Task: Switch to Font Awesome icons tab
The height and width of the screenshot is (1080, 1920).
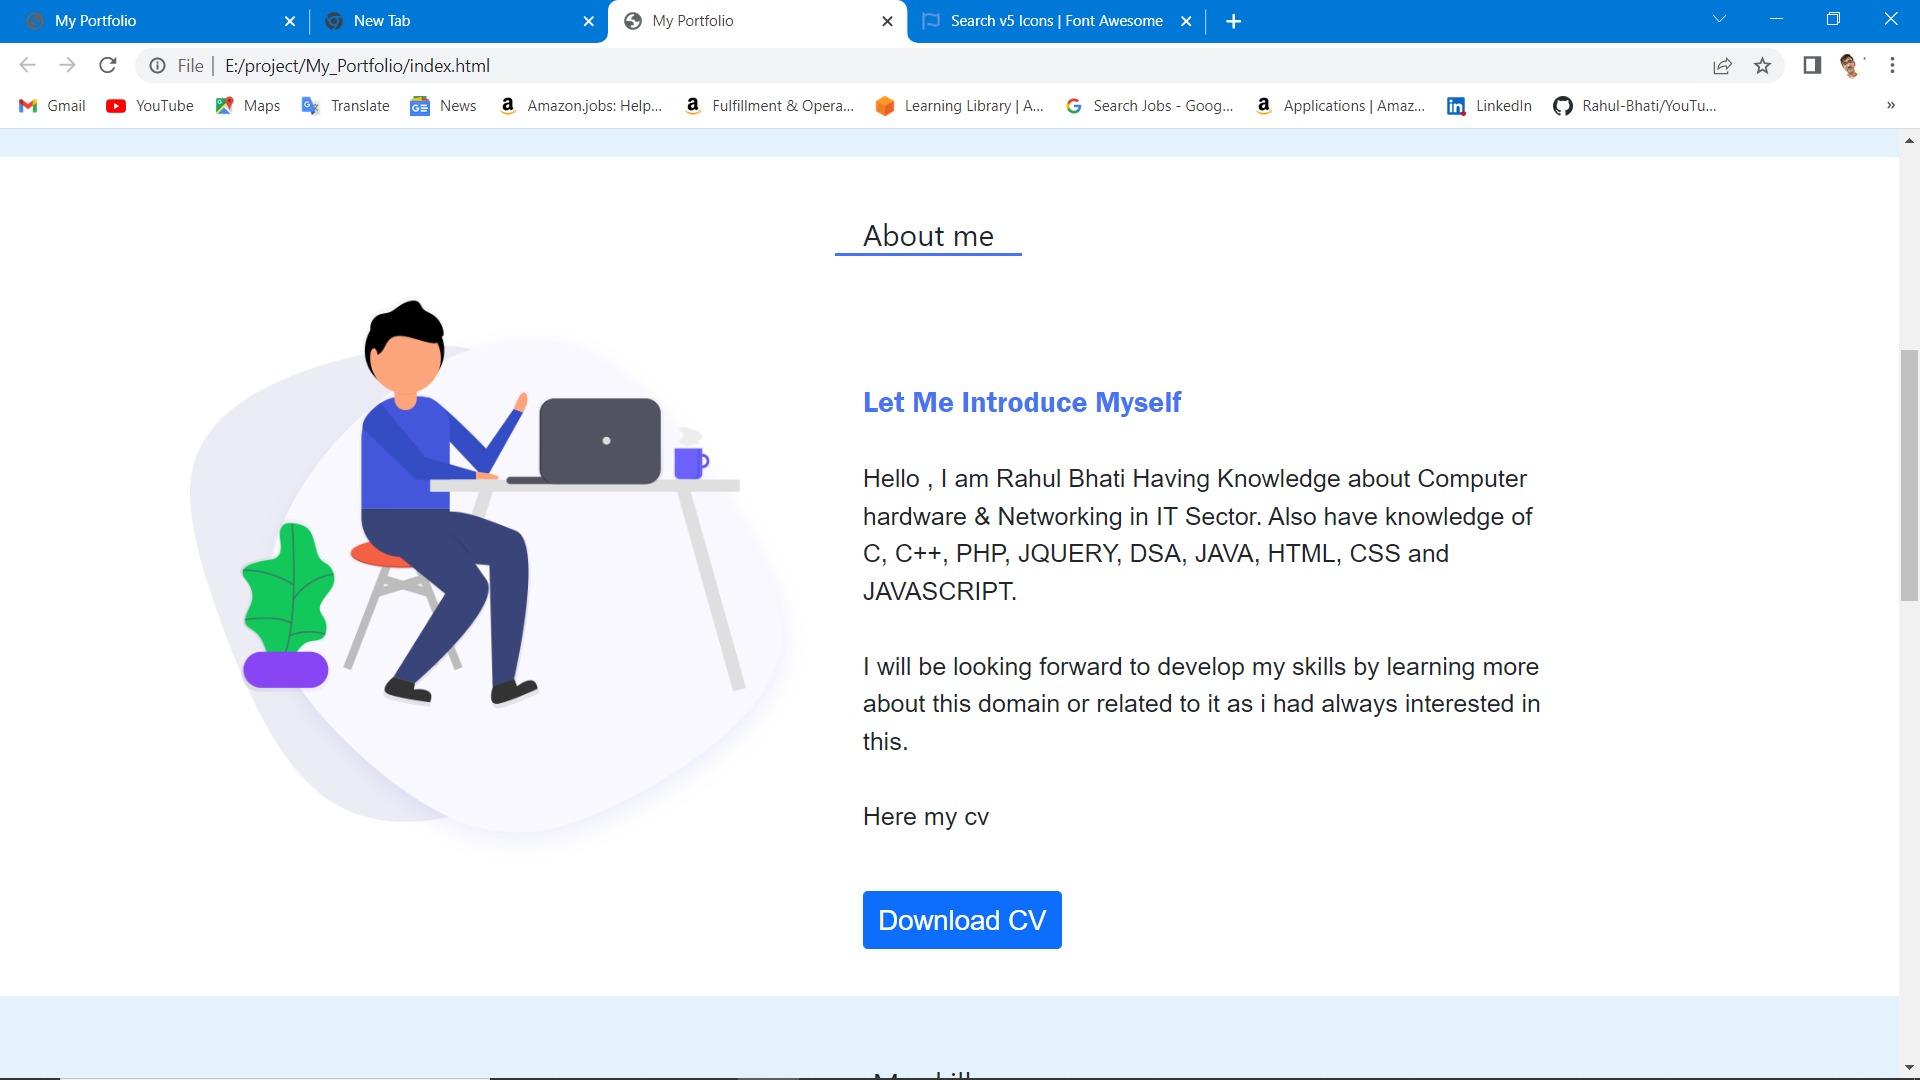Action: click(x=1055, y=21)
